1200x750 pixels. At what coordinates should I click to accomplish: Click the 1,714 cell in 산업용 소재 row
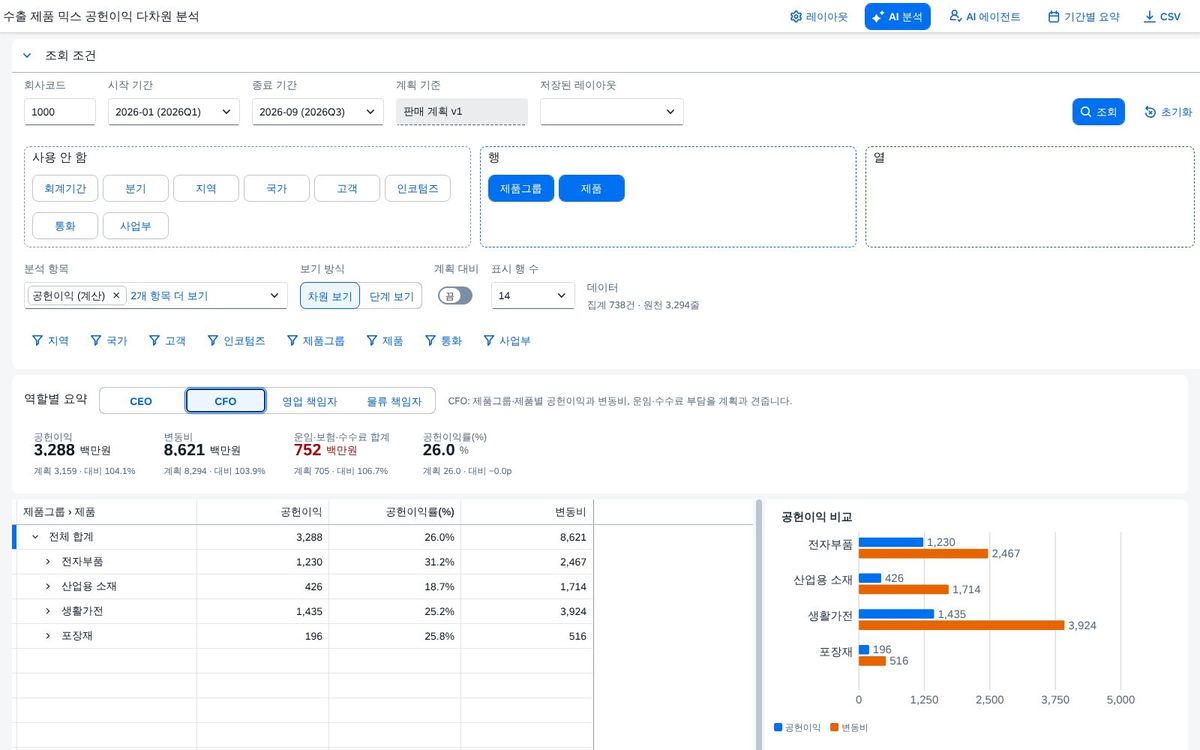coord(526,587)
